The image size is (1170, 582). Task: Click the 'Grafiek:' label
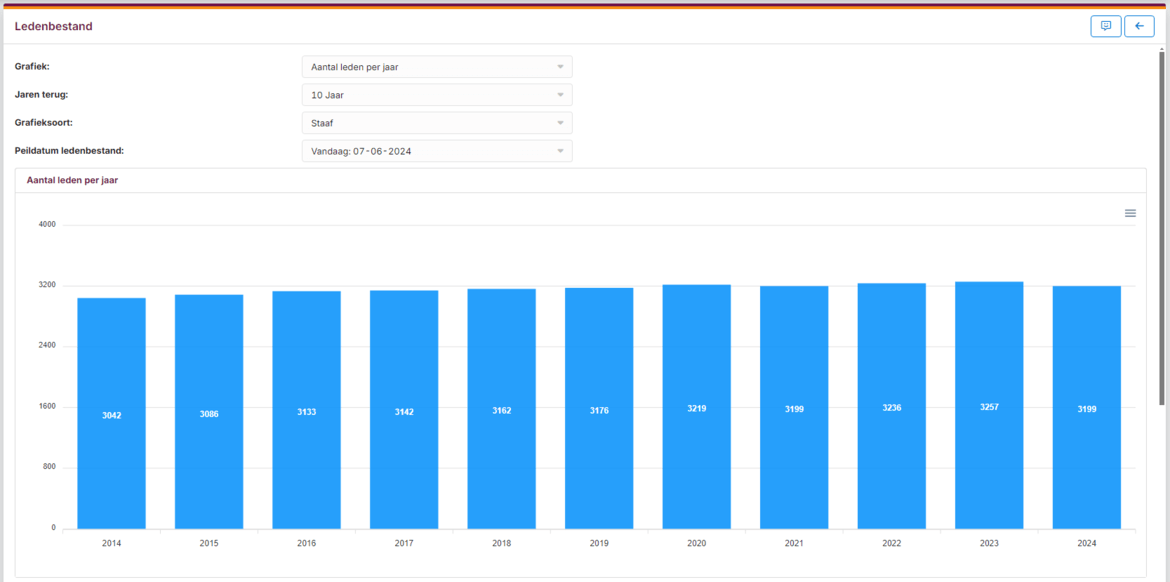32,66
